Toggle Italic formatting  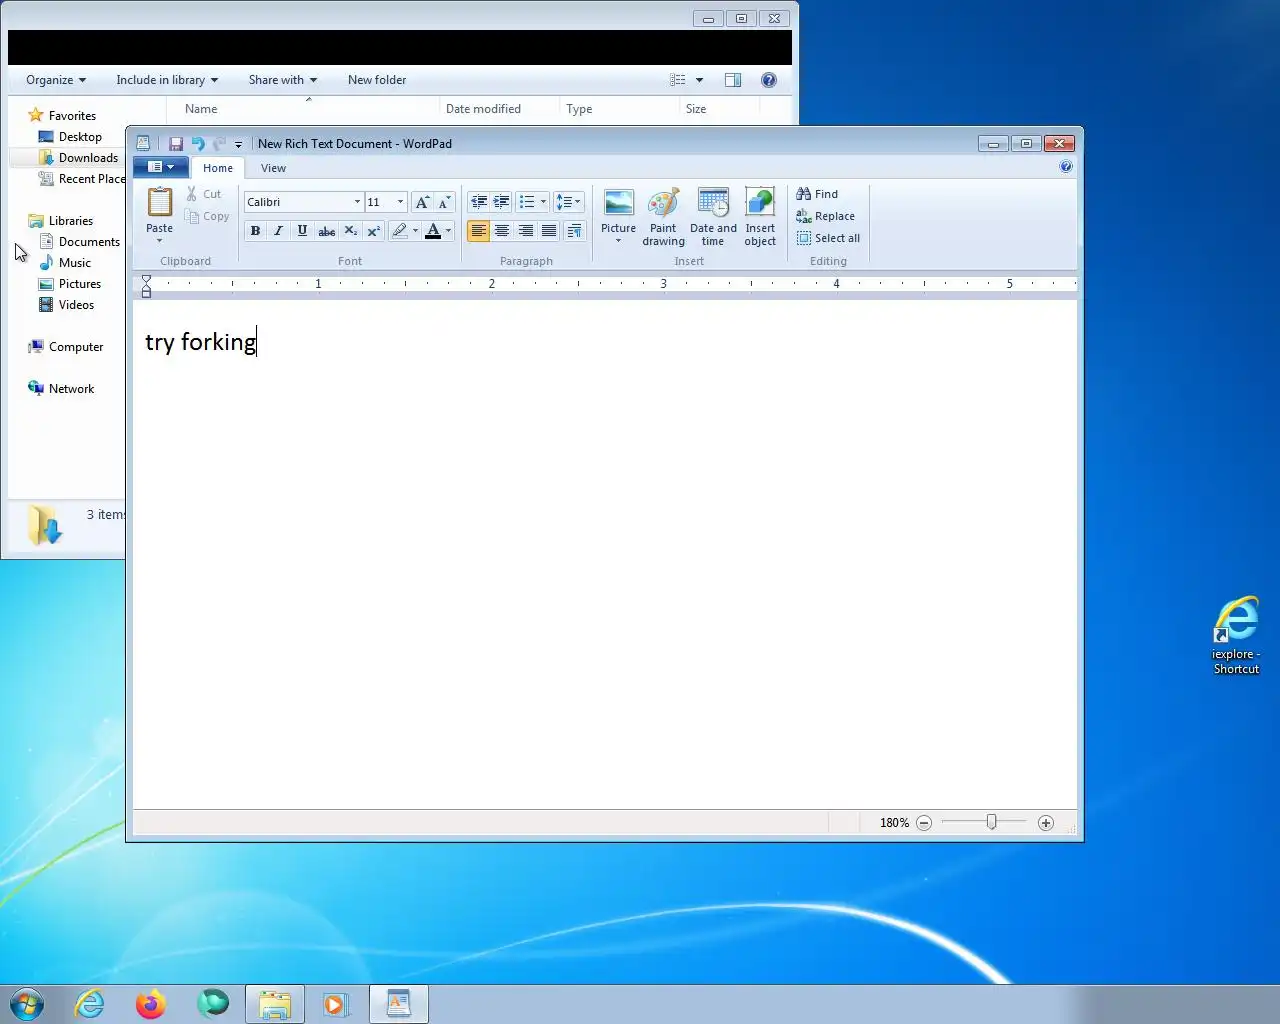279,231
